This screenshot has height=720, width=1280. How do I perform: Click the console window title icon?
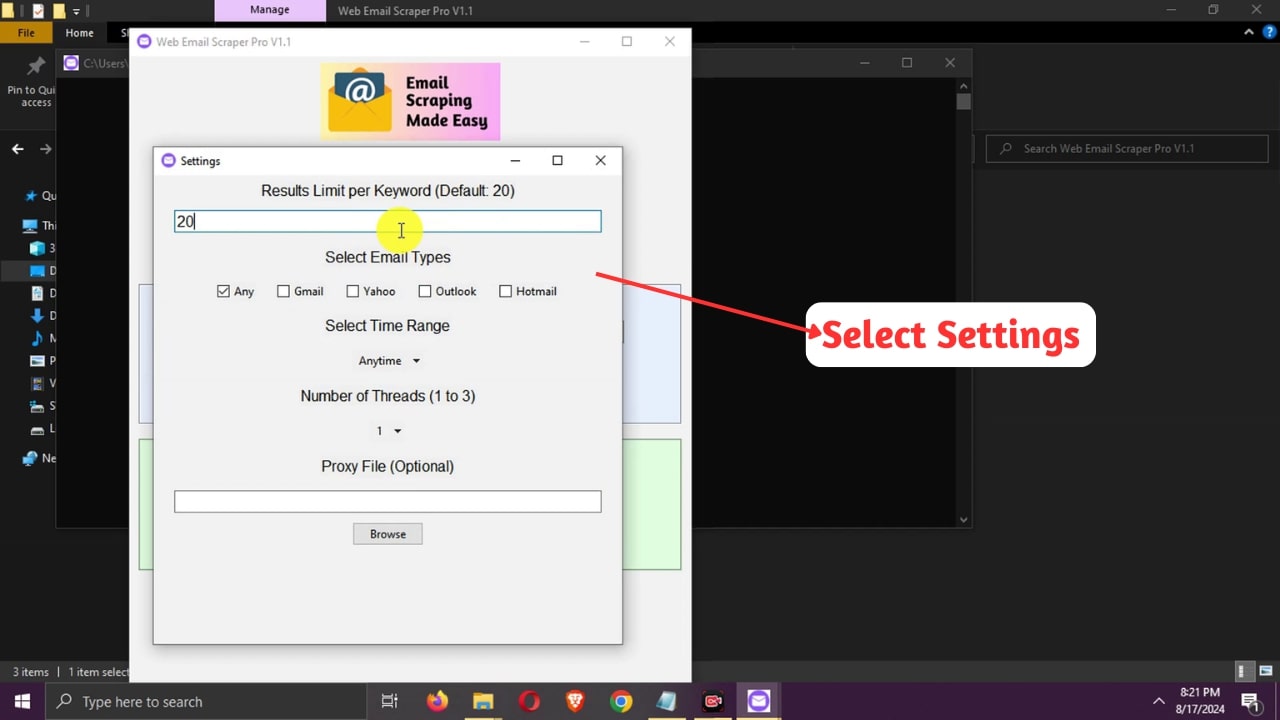pos(71,63)
